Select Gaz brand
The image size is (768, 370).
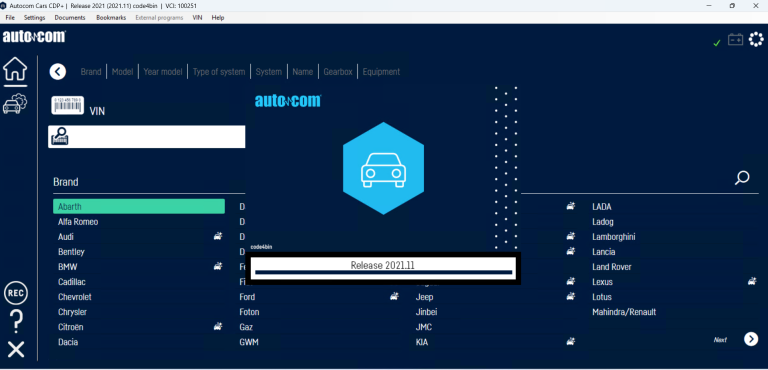(246, 327)
